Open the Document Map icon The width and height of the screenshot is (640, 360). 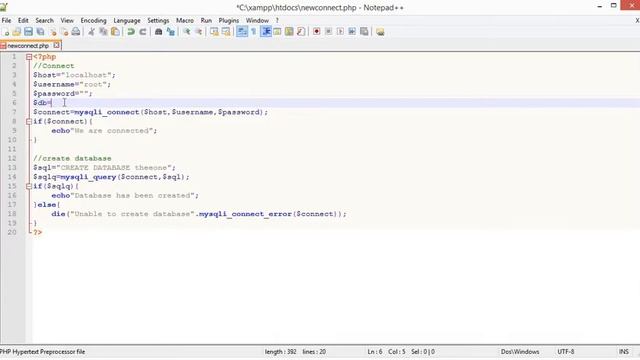pyautogui.click(x=289, y=32)
